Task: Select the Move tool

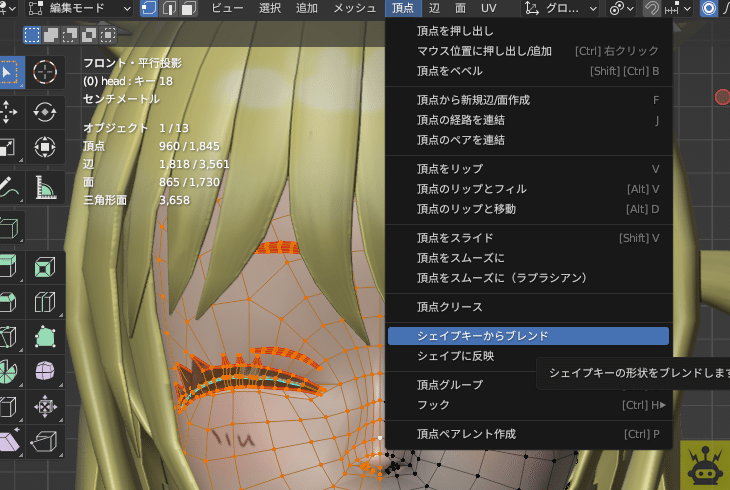Action: point(8,112)
